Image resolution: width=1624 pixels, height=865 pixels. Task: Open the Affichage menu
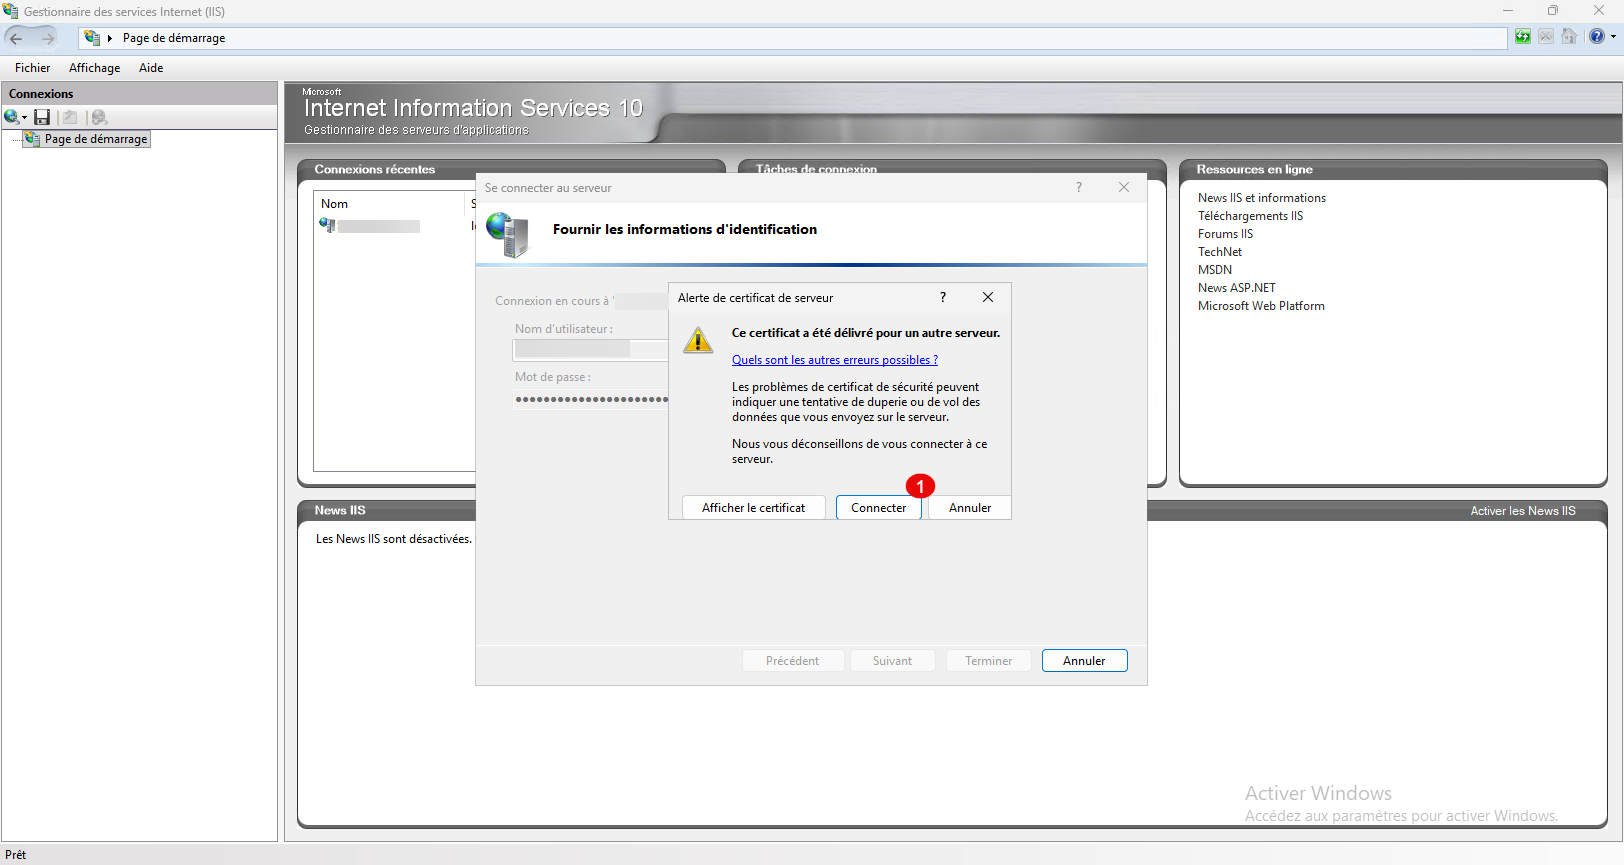click(x=94, y=68)
